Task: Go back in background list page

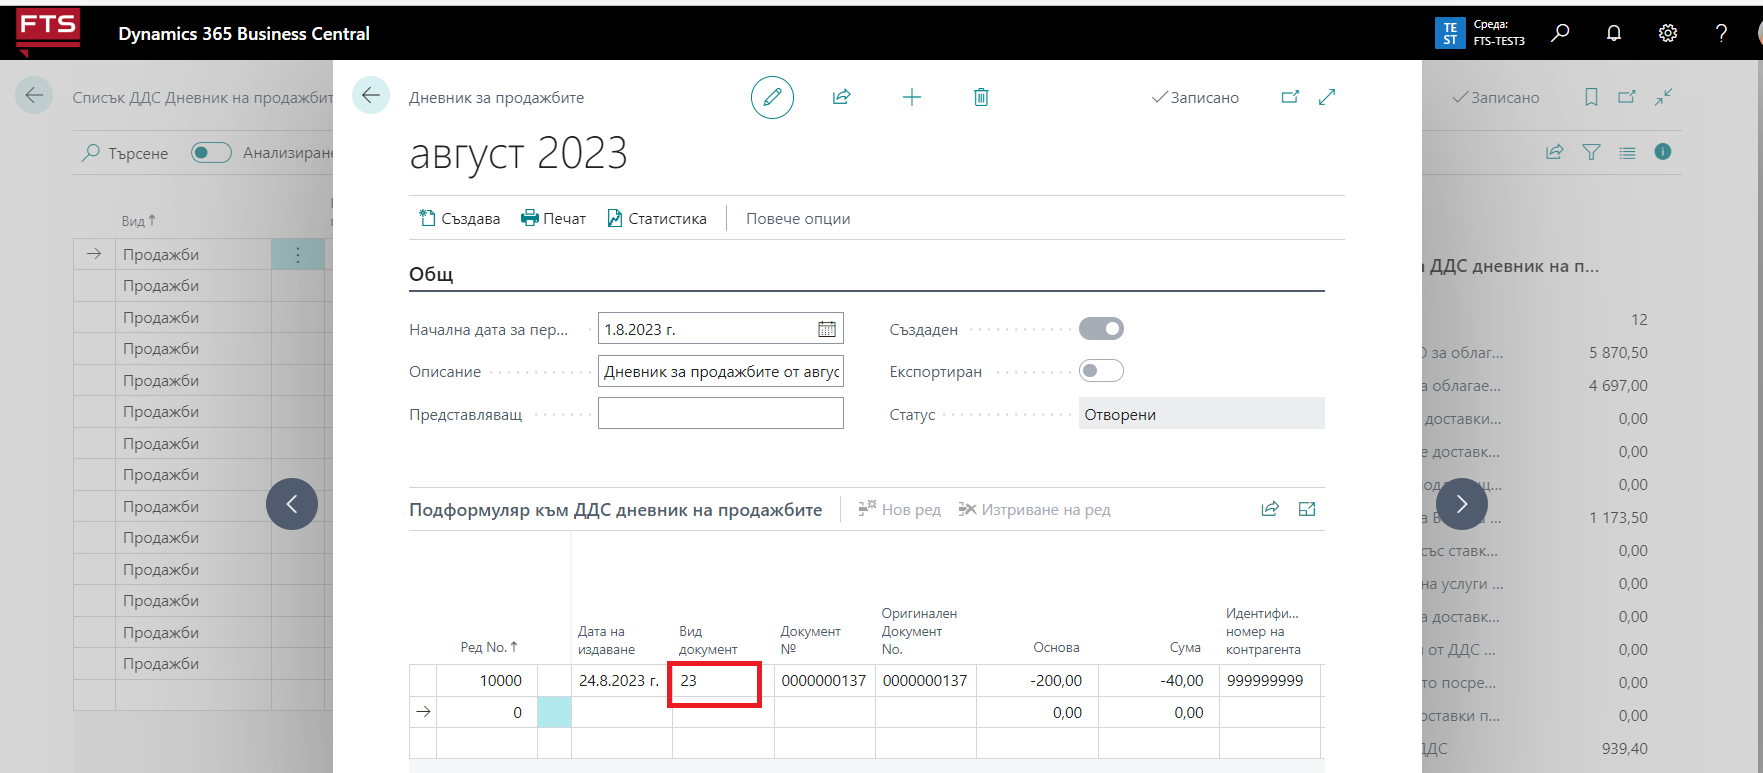Action: click(x=34, y=96)
